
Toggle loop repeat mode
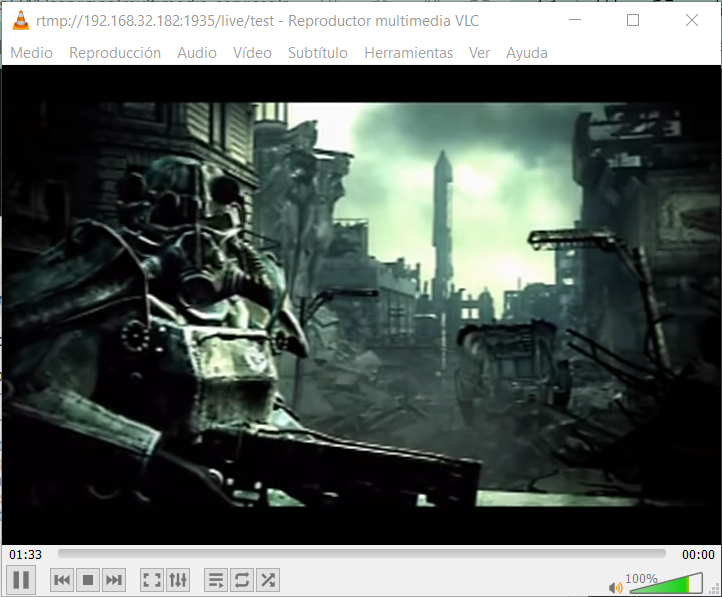(x=241, y=580)
